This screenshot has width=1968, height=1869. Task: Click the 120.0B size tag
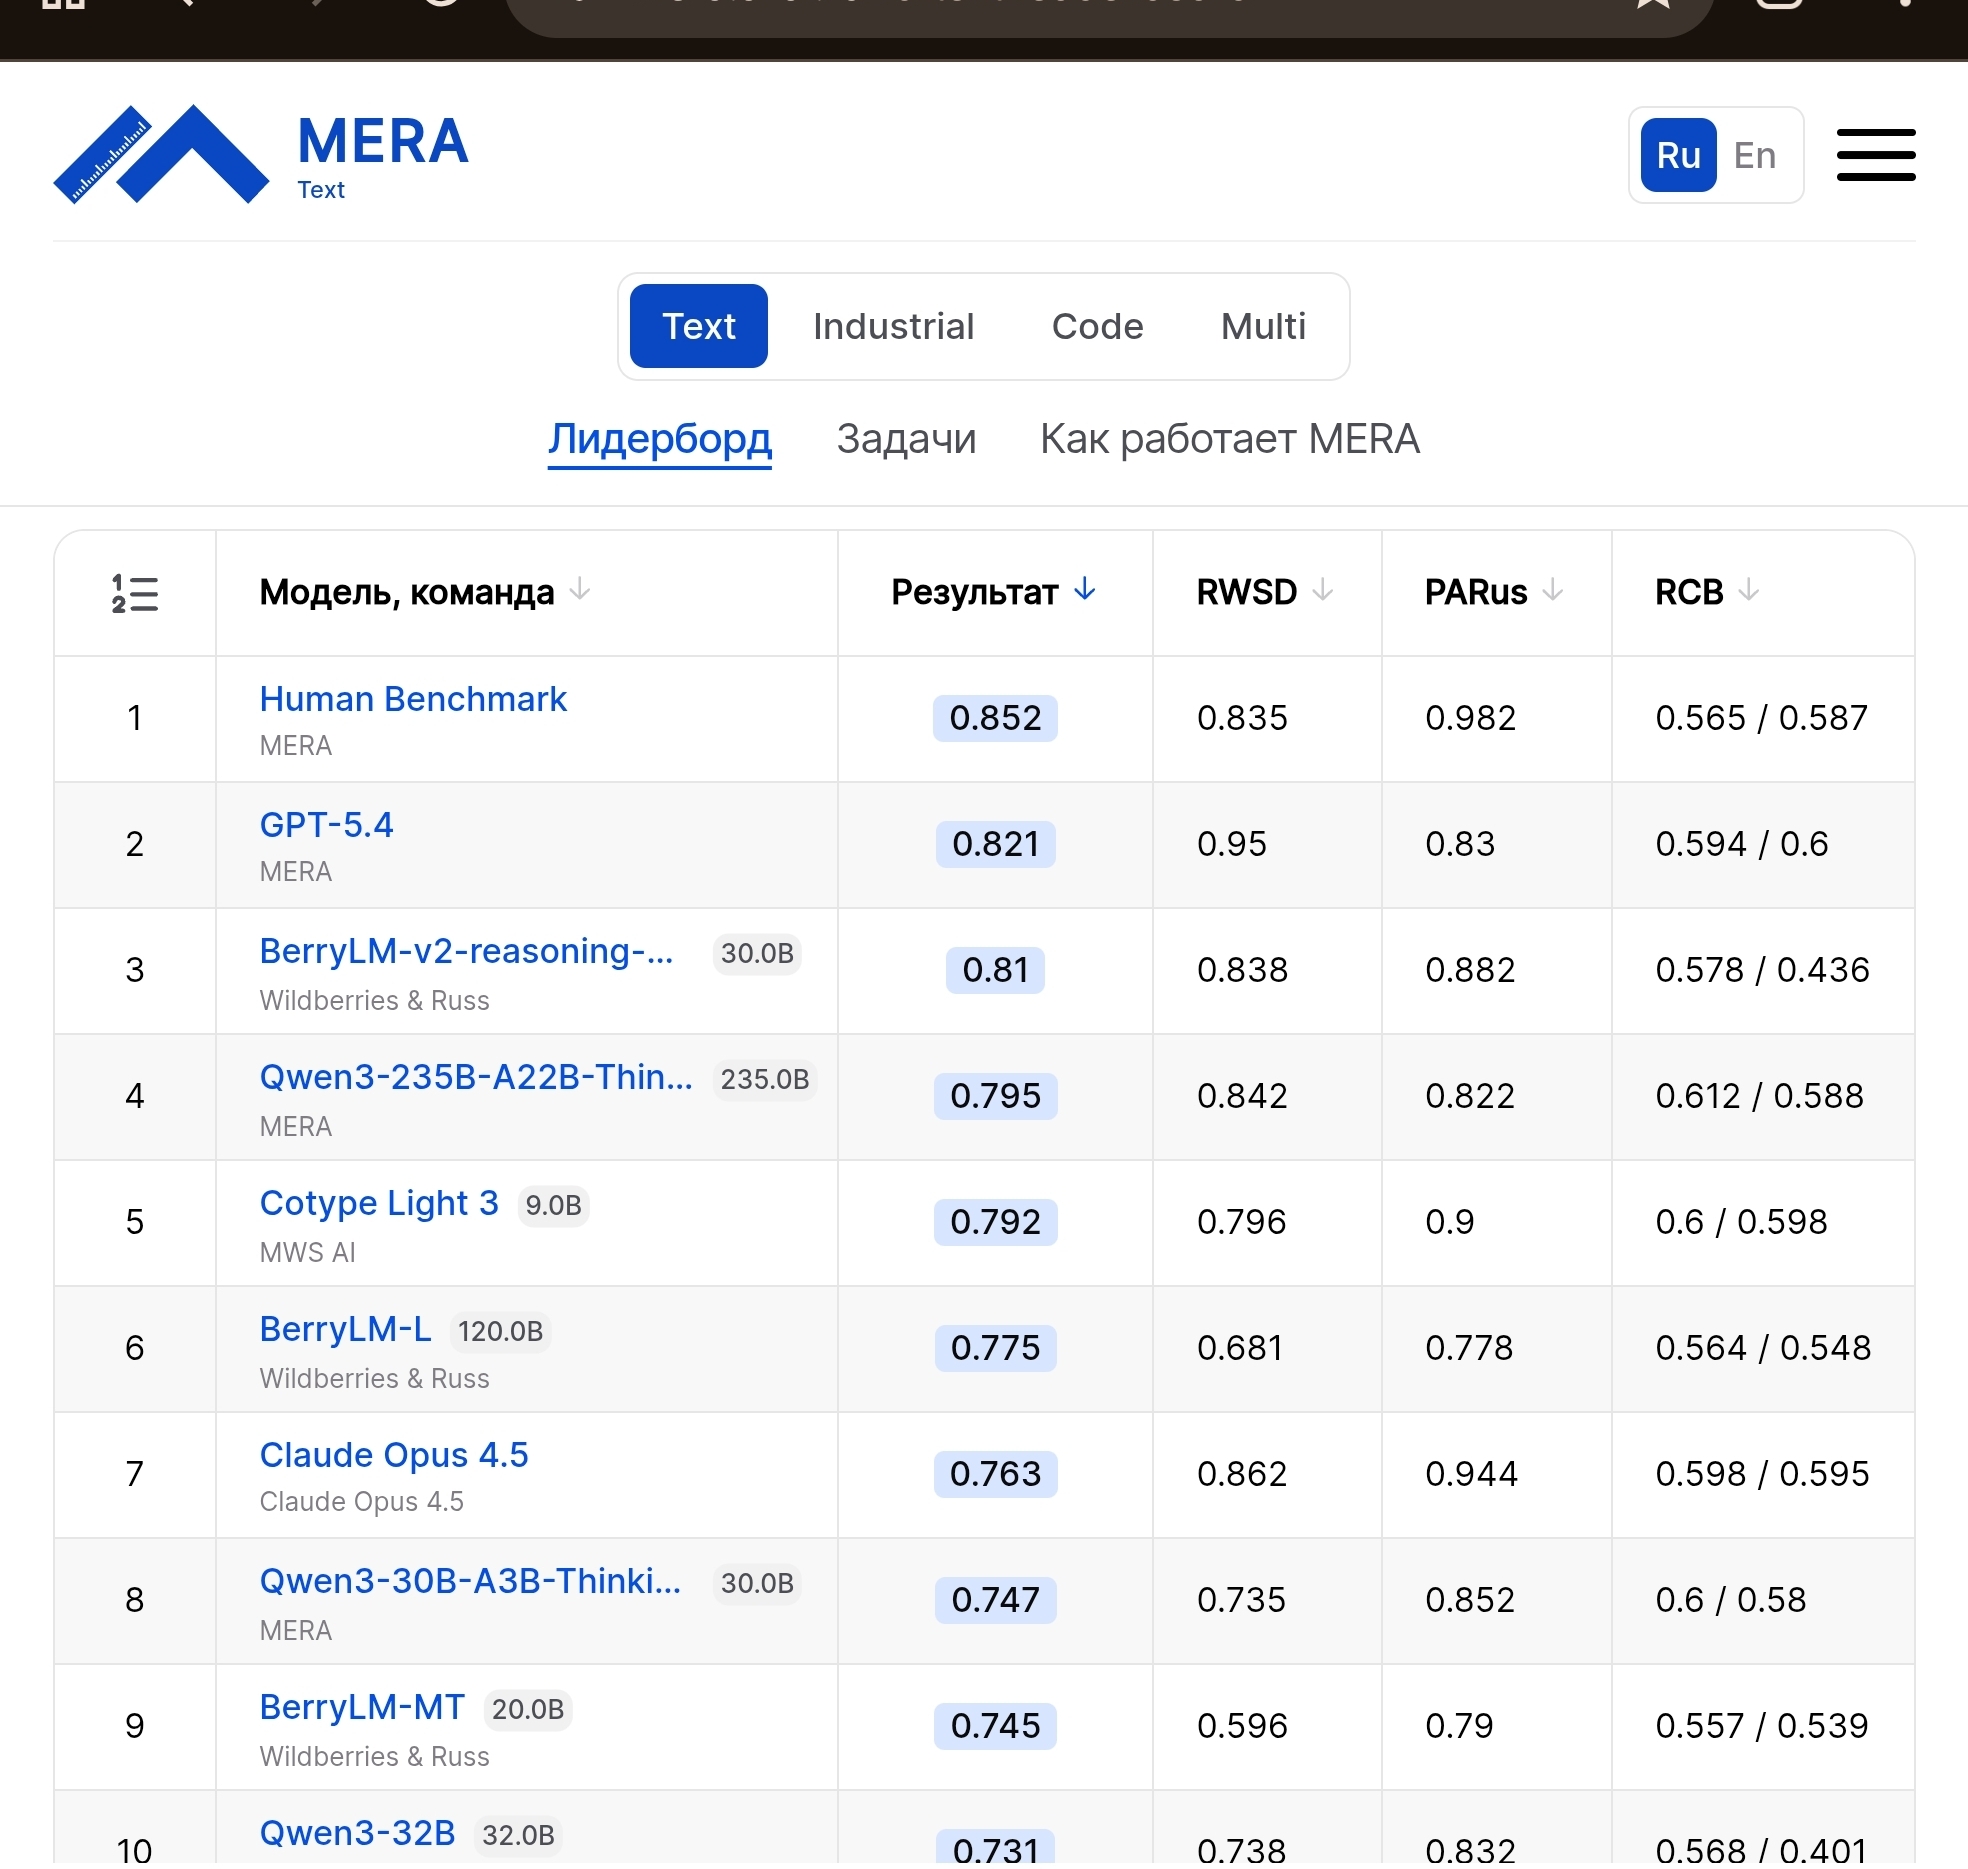point(500,1332)
